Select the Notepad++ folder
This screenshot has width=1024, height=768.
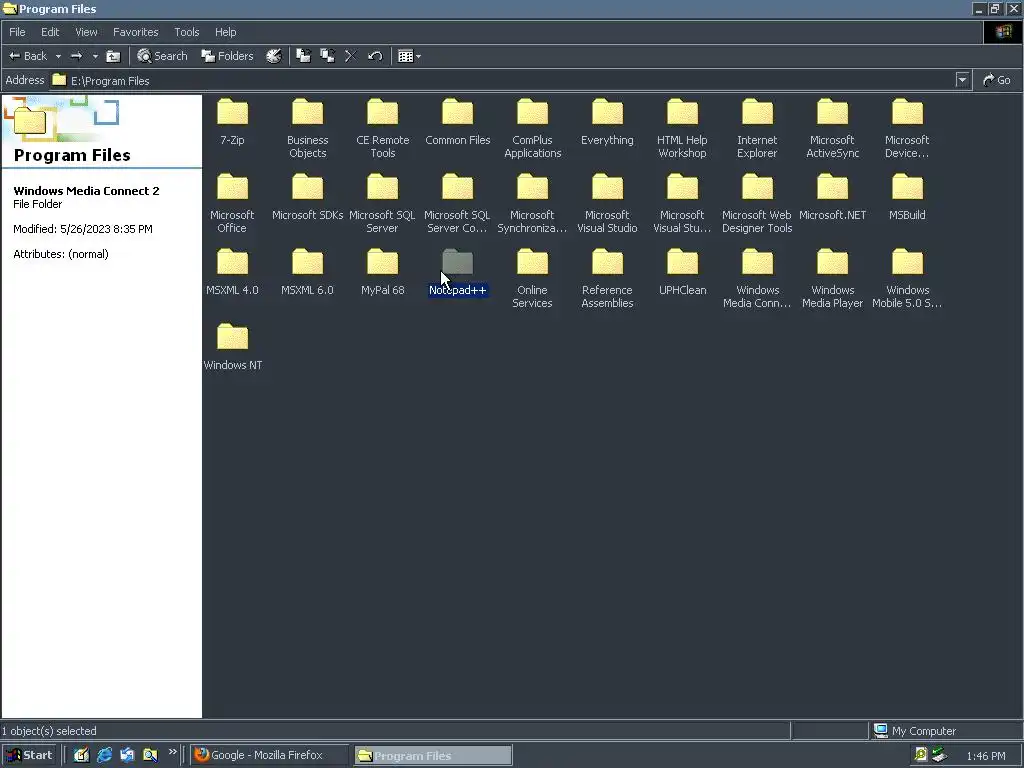(x=458, y=273)
